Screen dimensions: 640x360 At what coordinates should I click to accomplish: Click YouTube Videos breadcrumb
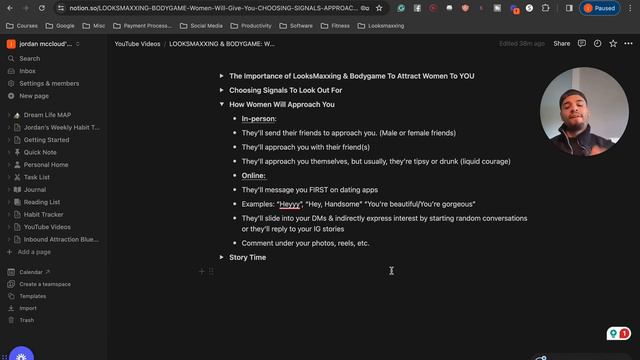pos(137,44)
